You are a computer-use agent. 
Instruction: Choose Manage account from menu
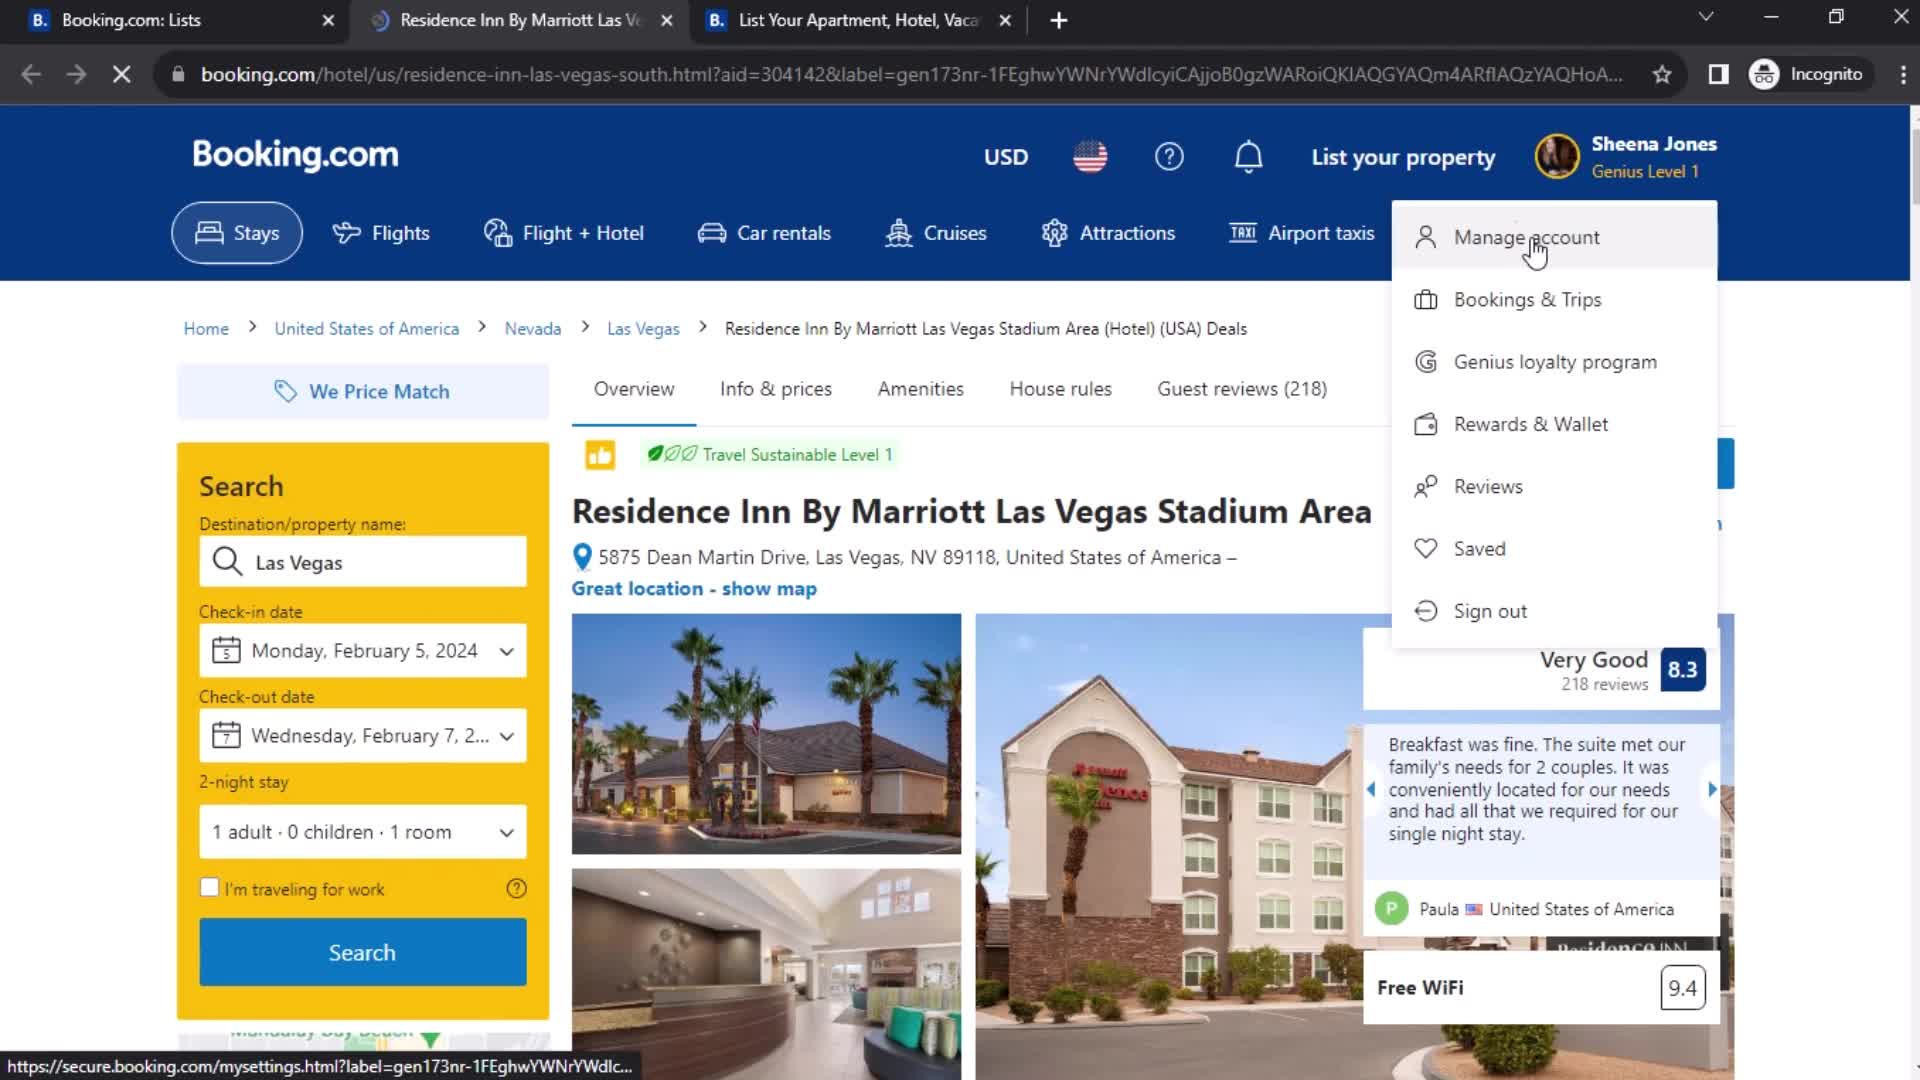click(x=1554, y=237)
